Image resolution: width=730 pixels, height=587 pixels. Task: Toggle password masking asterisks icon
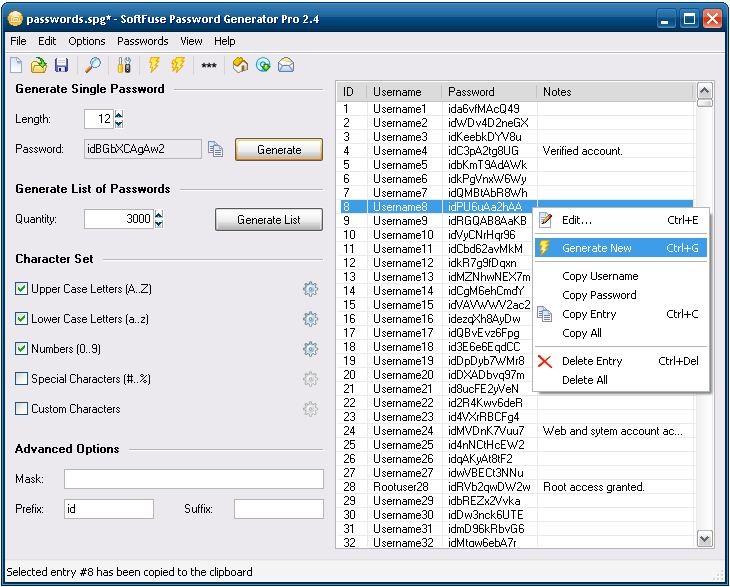click(209, 65)
